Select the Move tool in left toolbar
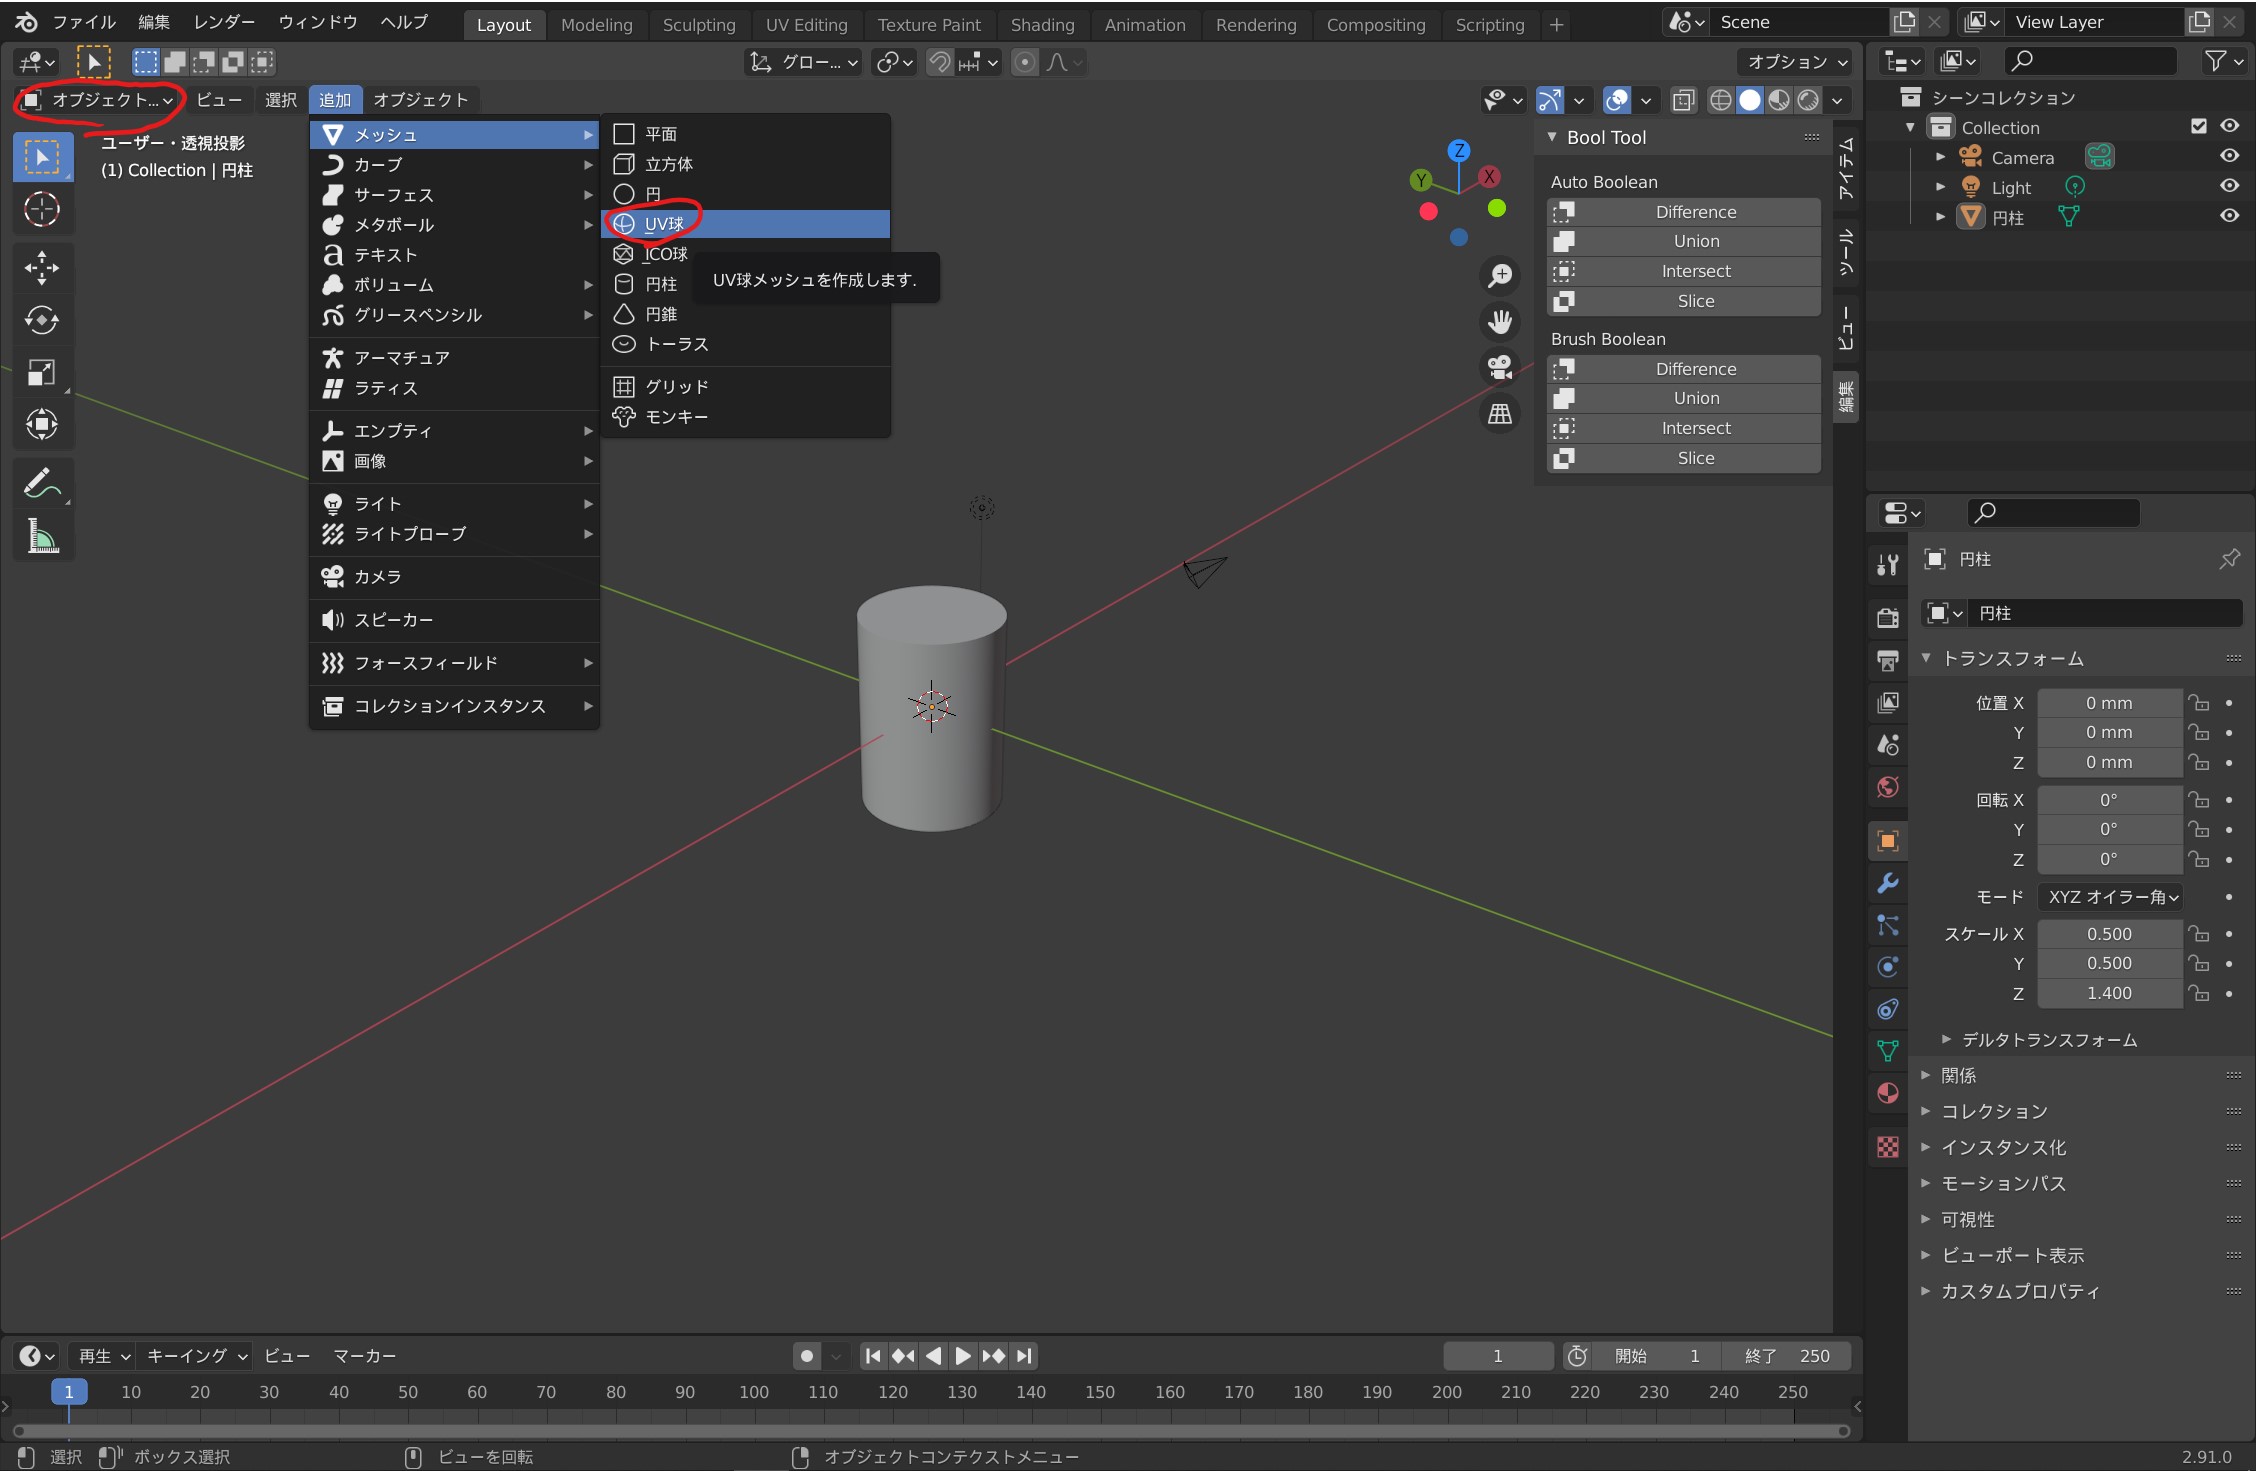Image resolution: width=2256 pixels, height=1471 pixels. tap(42, 267)
